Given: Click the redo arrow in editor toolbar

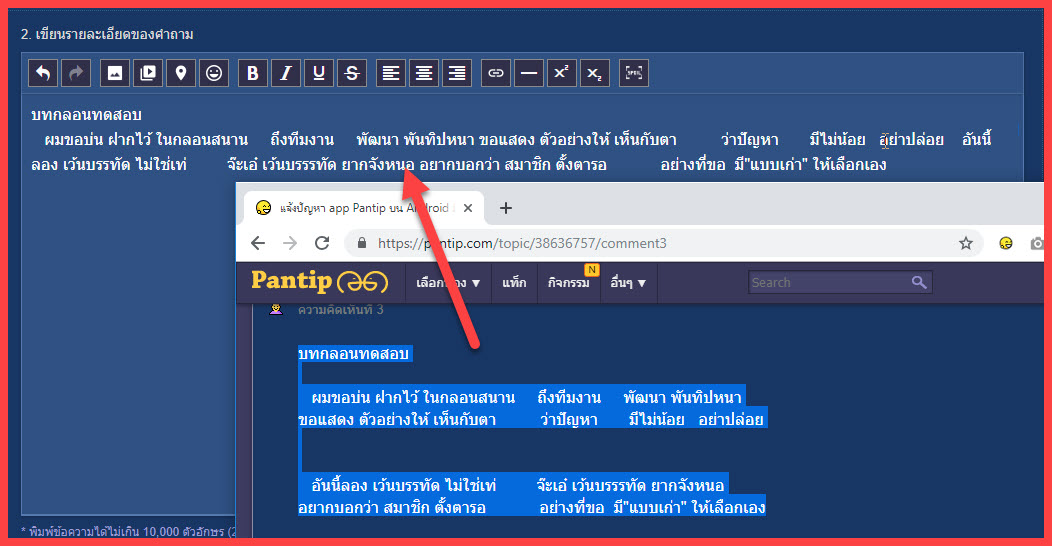Looking at the screenshot, I should click(x=76, y=73).
